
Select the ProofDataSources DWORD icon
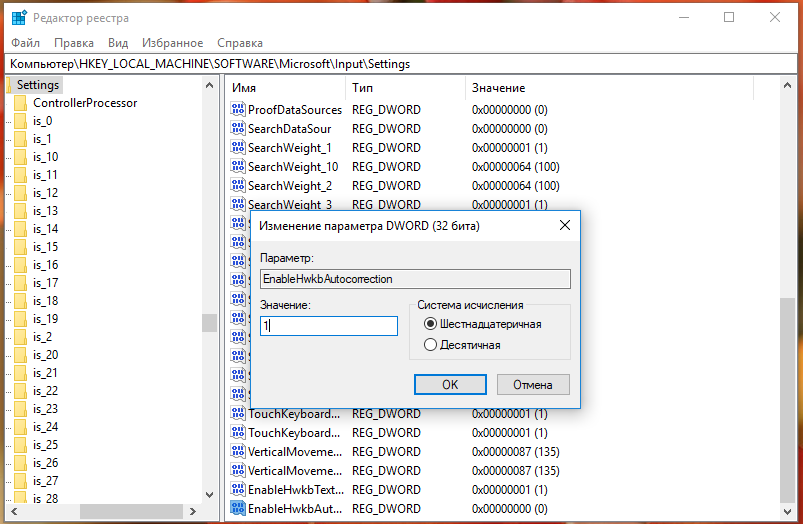238,109
